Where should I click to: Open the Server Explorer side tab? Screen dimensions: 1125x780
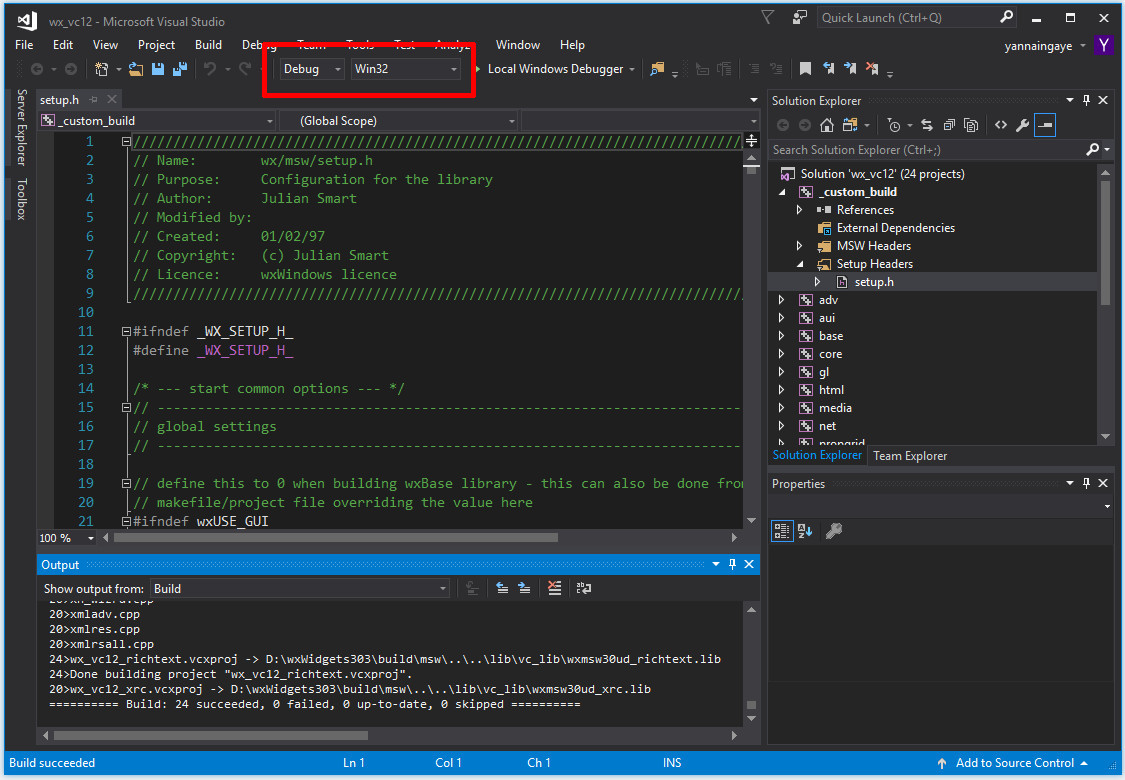coord(22,127)
